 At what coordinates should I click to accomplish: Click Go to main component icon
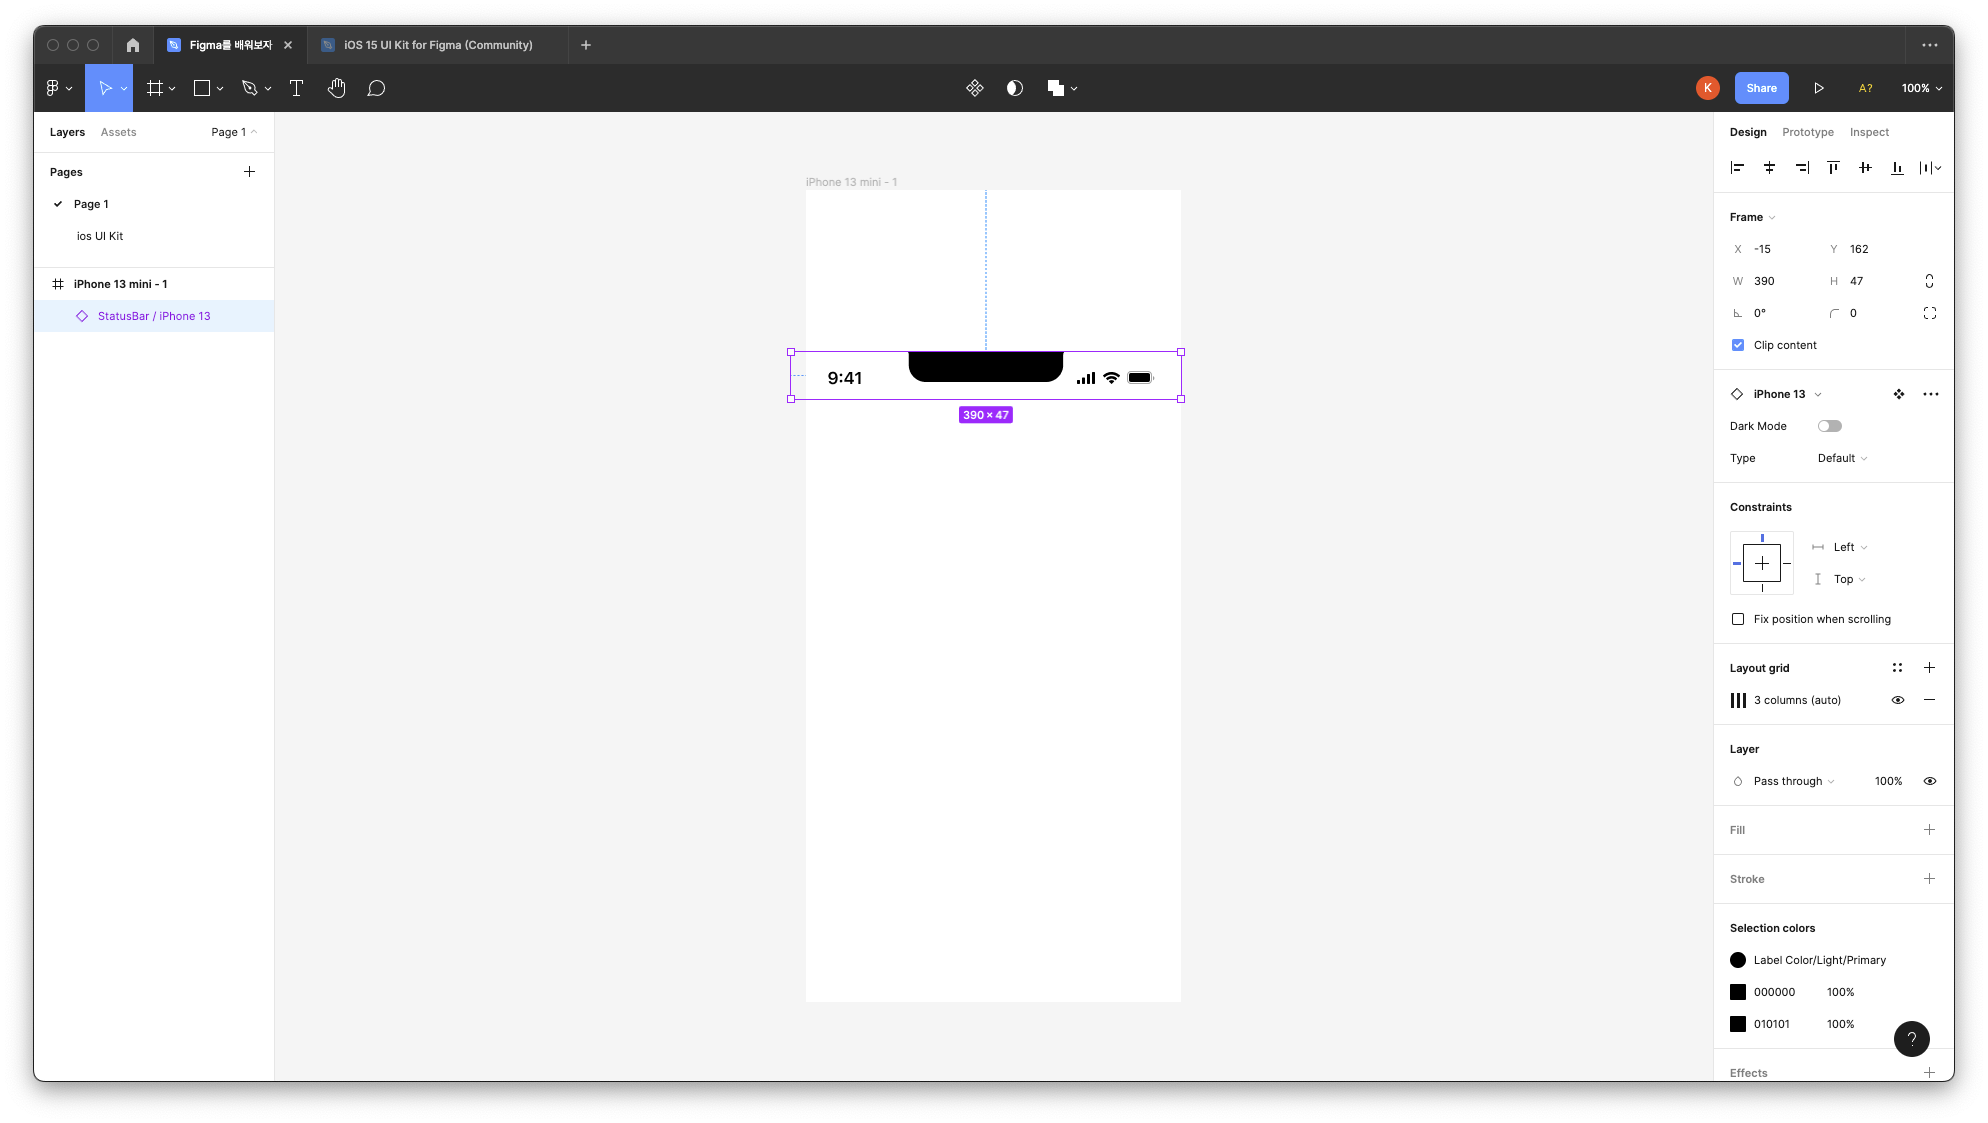pyautogui.click(x=1898, y=394)
